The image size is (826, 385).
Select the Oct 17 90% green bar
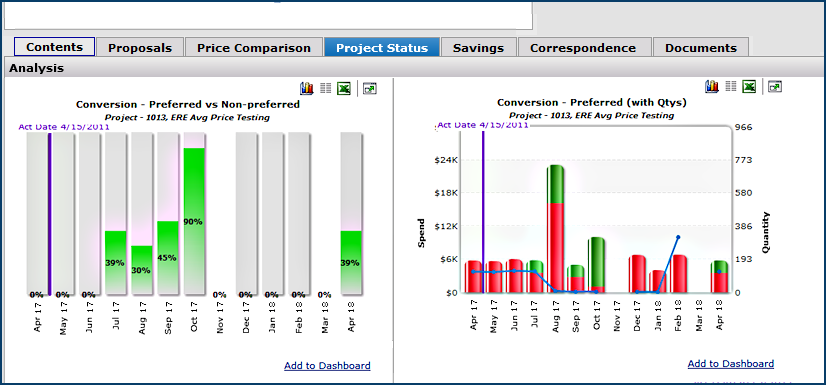point(193,221)
